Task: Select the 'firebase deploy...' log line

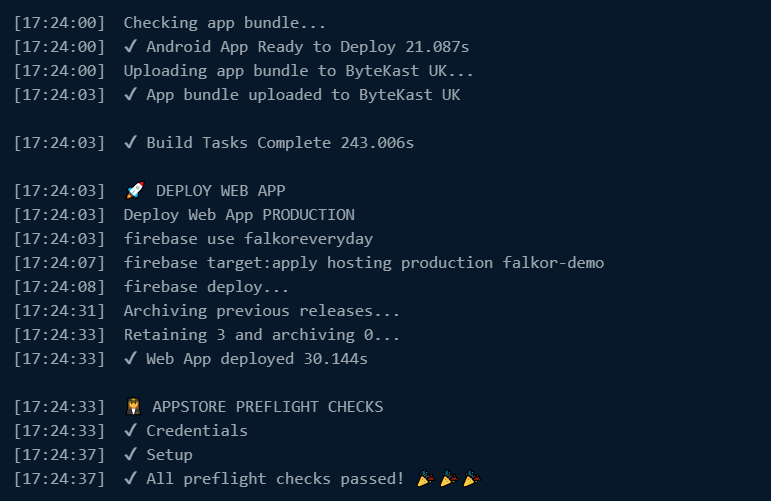Action: tap(206, 287)
